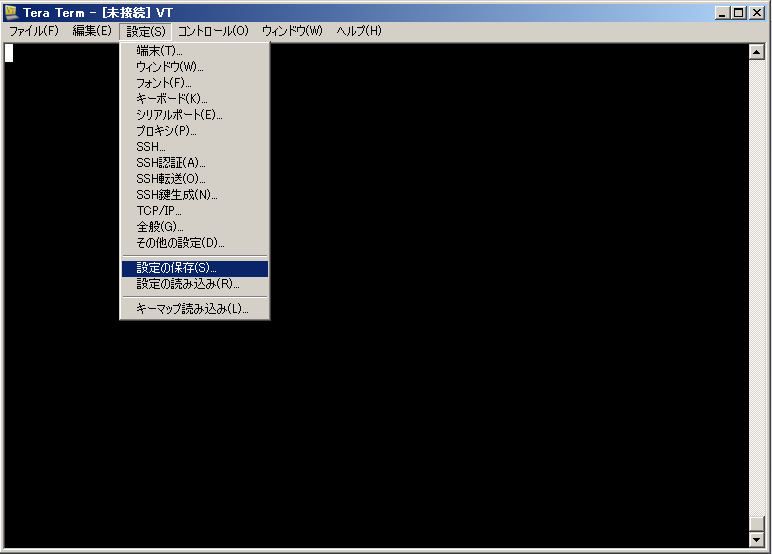Click the Tera Term title bar icon

point(11,12)
